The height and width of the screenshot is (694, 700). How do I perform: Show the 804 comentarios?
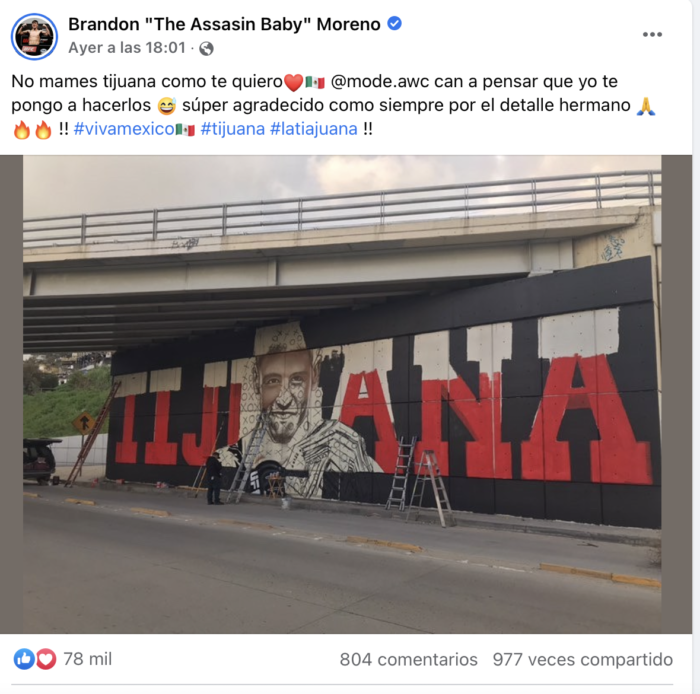(x=408, y=660)
